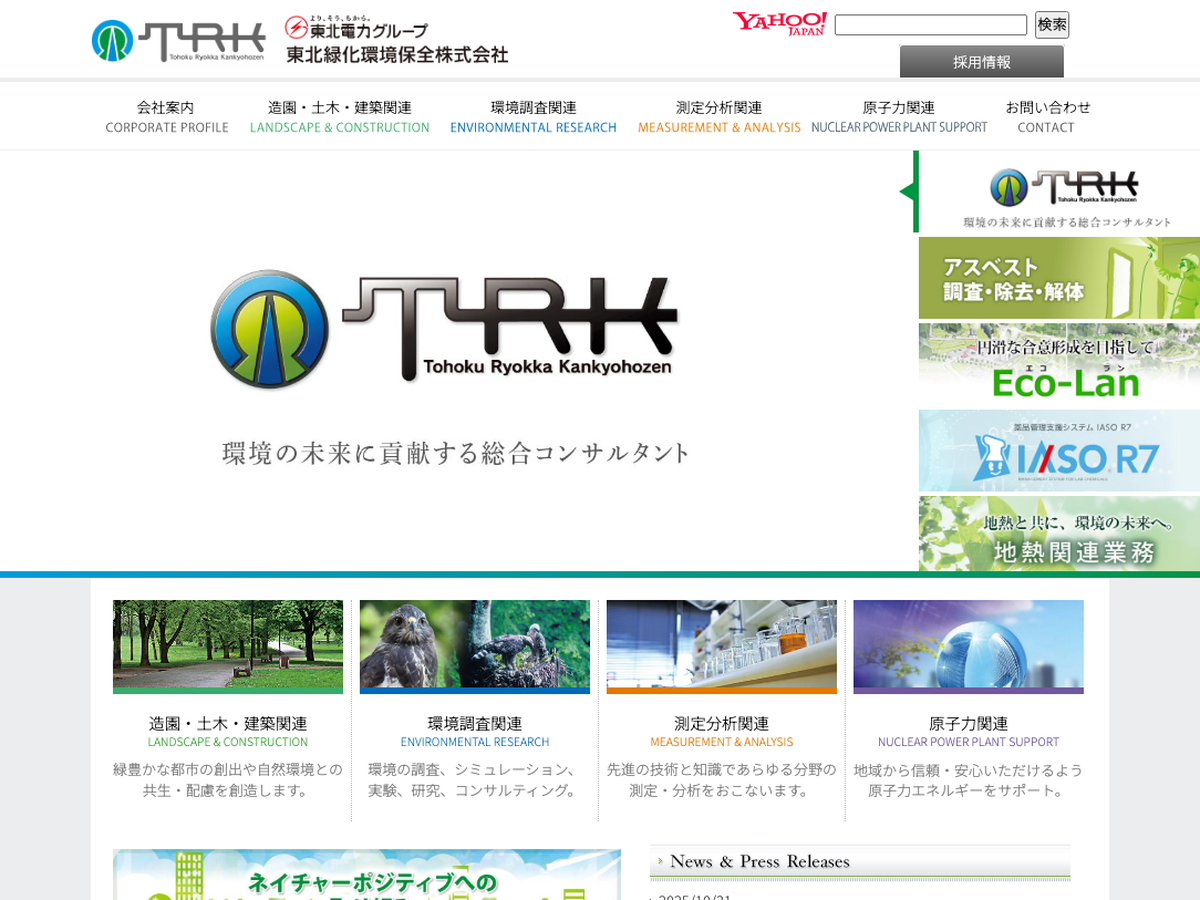The height and width of the screenshot is (900, 1200).
Task: Click the Yahoo! Japan logo
Action: tap(779, 24)
